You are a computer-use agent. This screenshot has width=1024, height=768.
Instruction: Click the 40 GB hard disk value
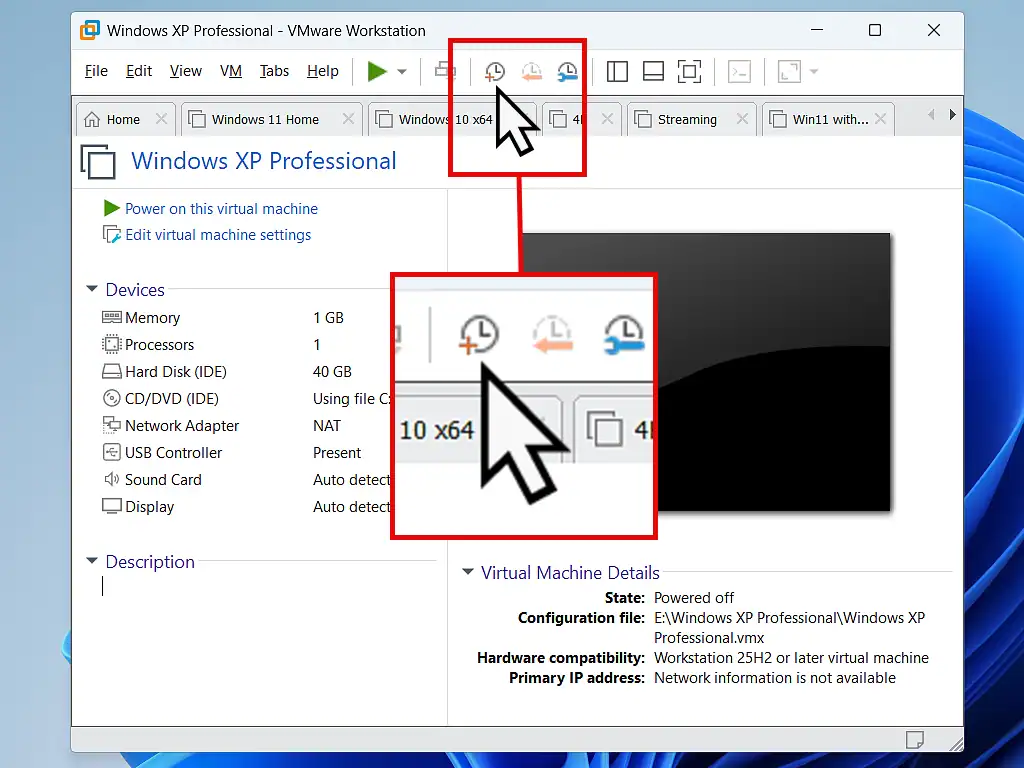click(332, 372)
